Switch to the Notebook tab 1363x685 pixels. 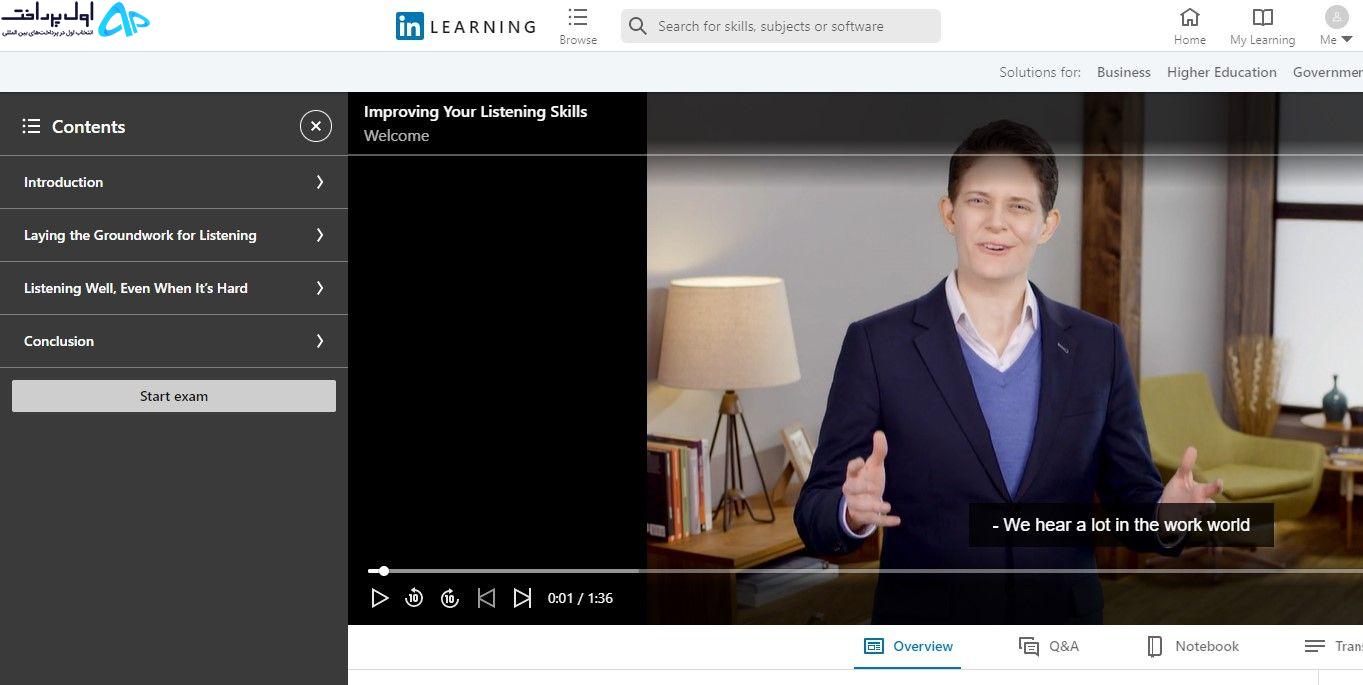1193,646
